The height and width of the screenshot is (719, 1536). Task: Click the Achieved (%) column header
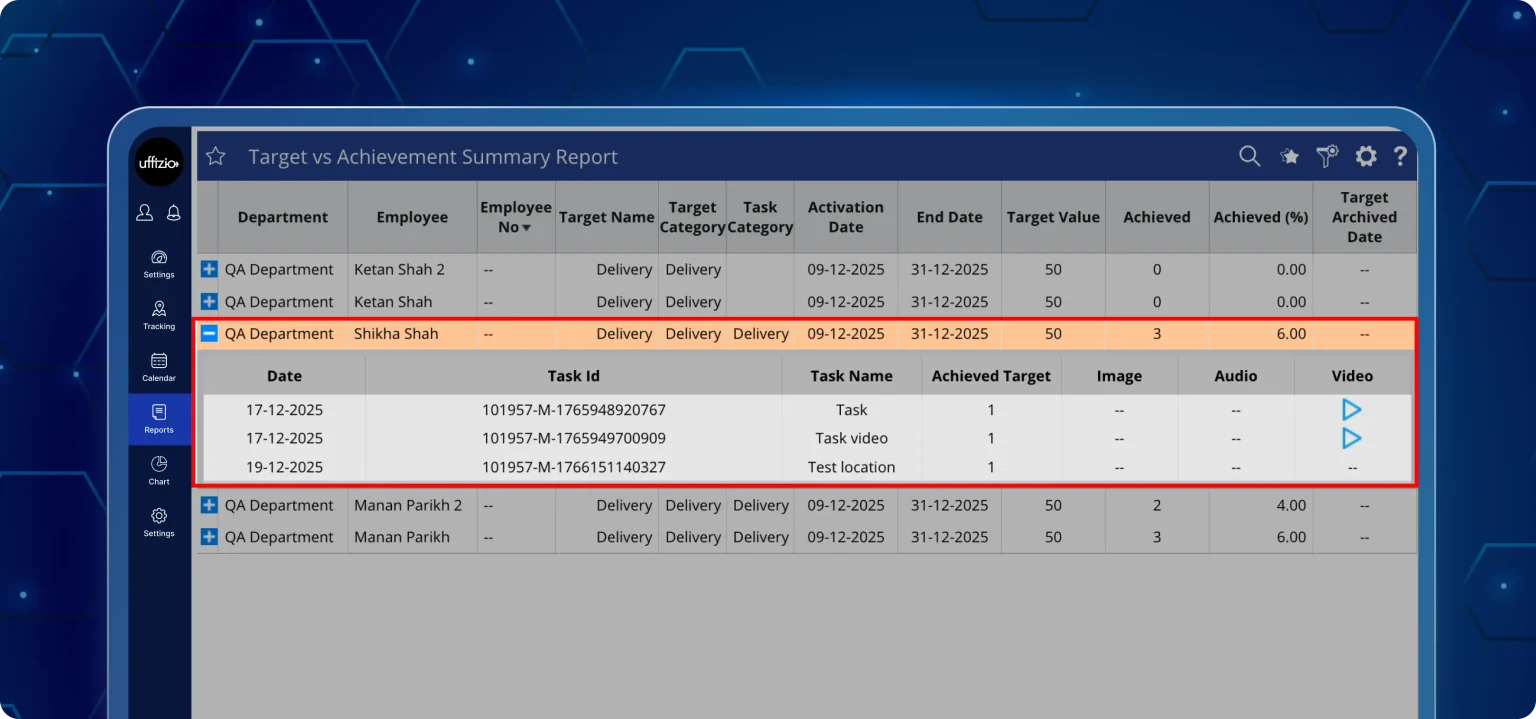[x=1260, y=217]
